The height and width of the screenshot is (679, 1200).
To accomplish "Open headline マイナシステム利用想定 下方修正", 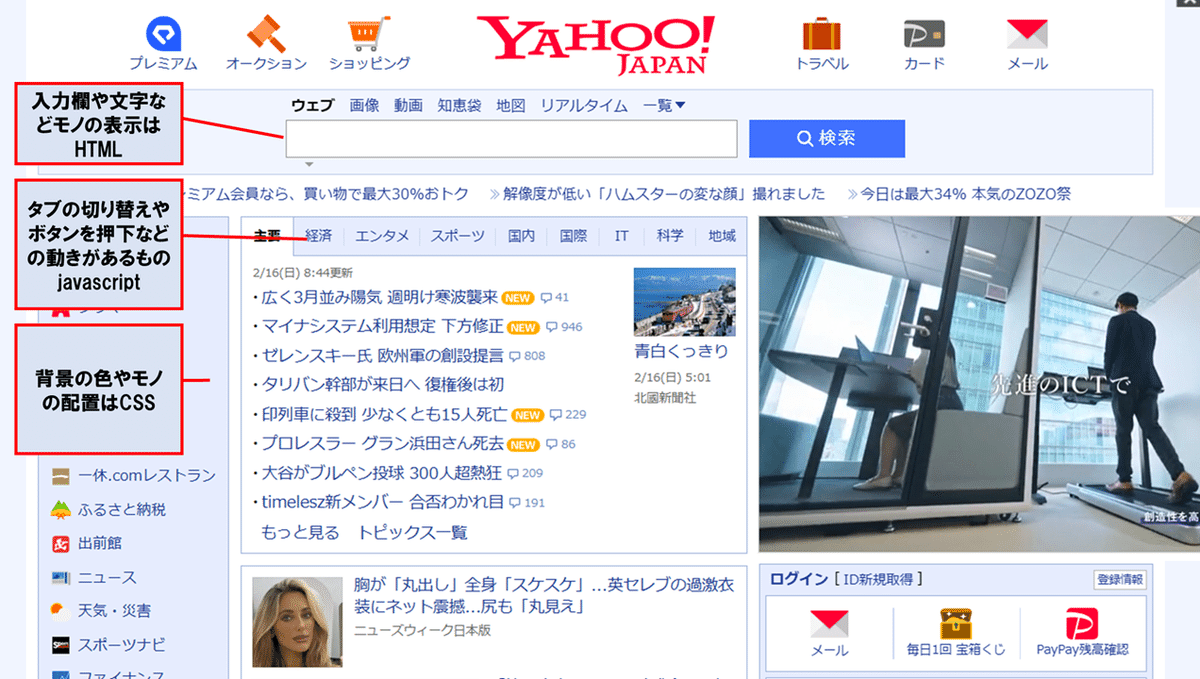I will (x=383, y=326).
